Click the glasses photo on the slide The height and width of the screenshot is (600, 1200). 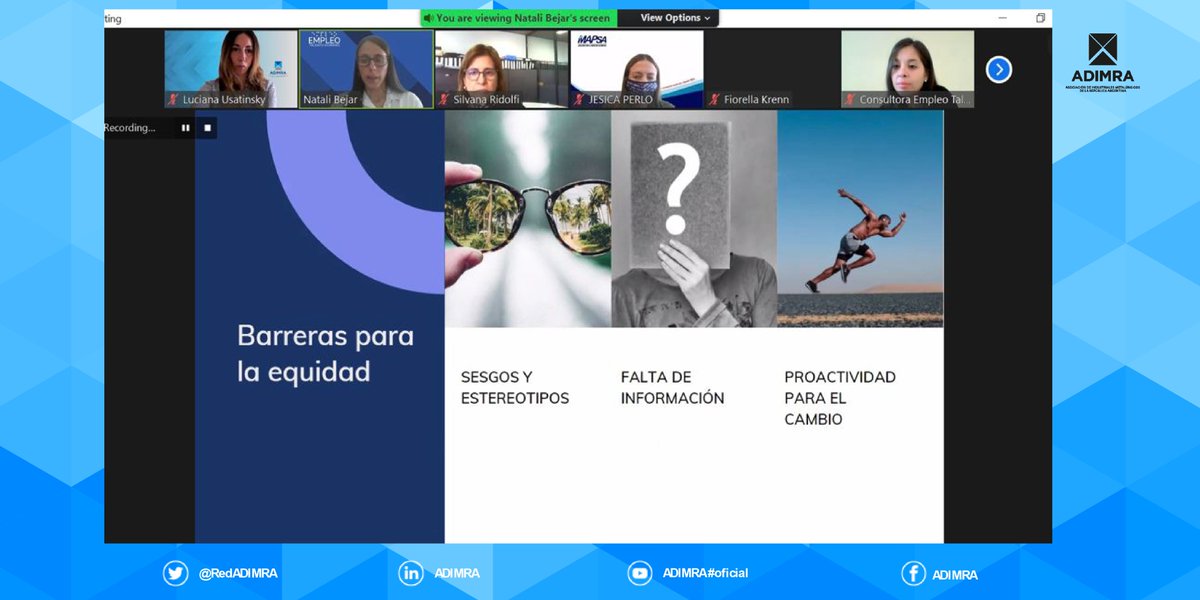(528, 219)
